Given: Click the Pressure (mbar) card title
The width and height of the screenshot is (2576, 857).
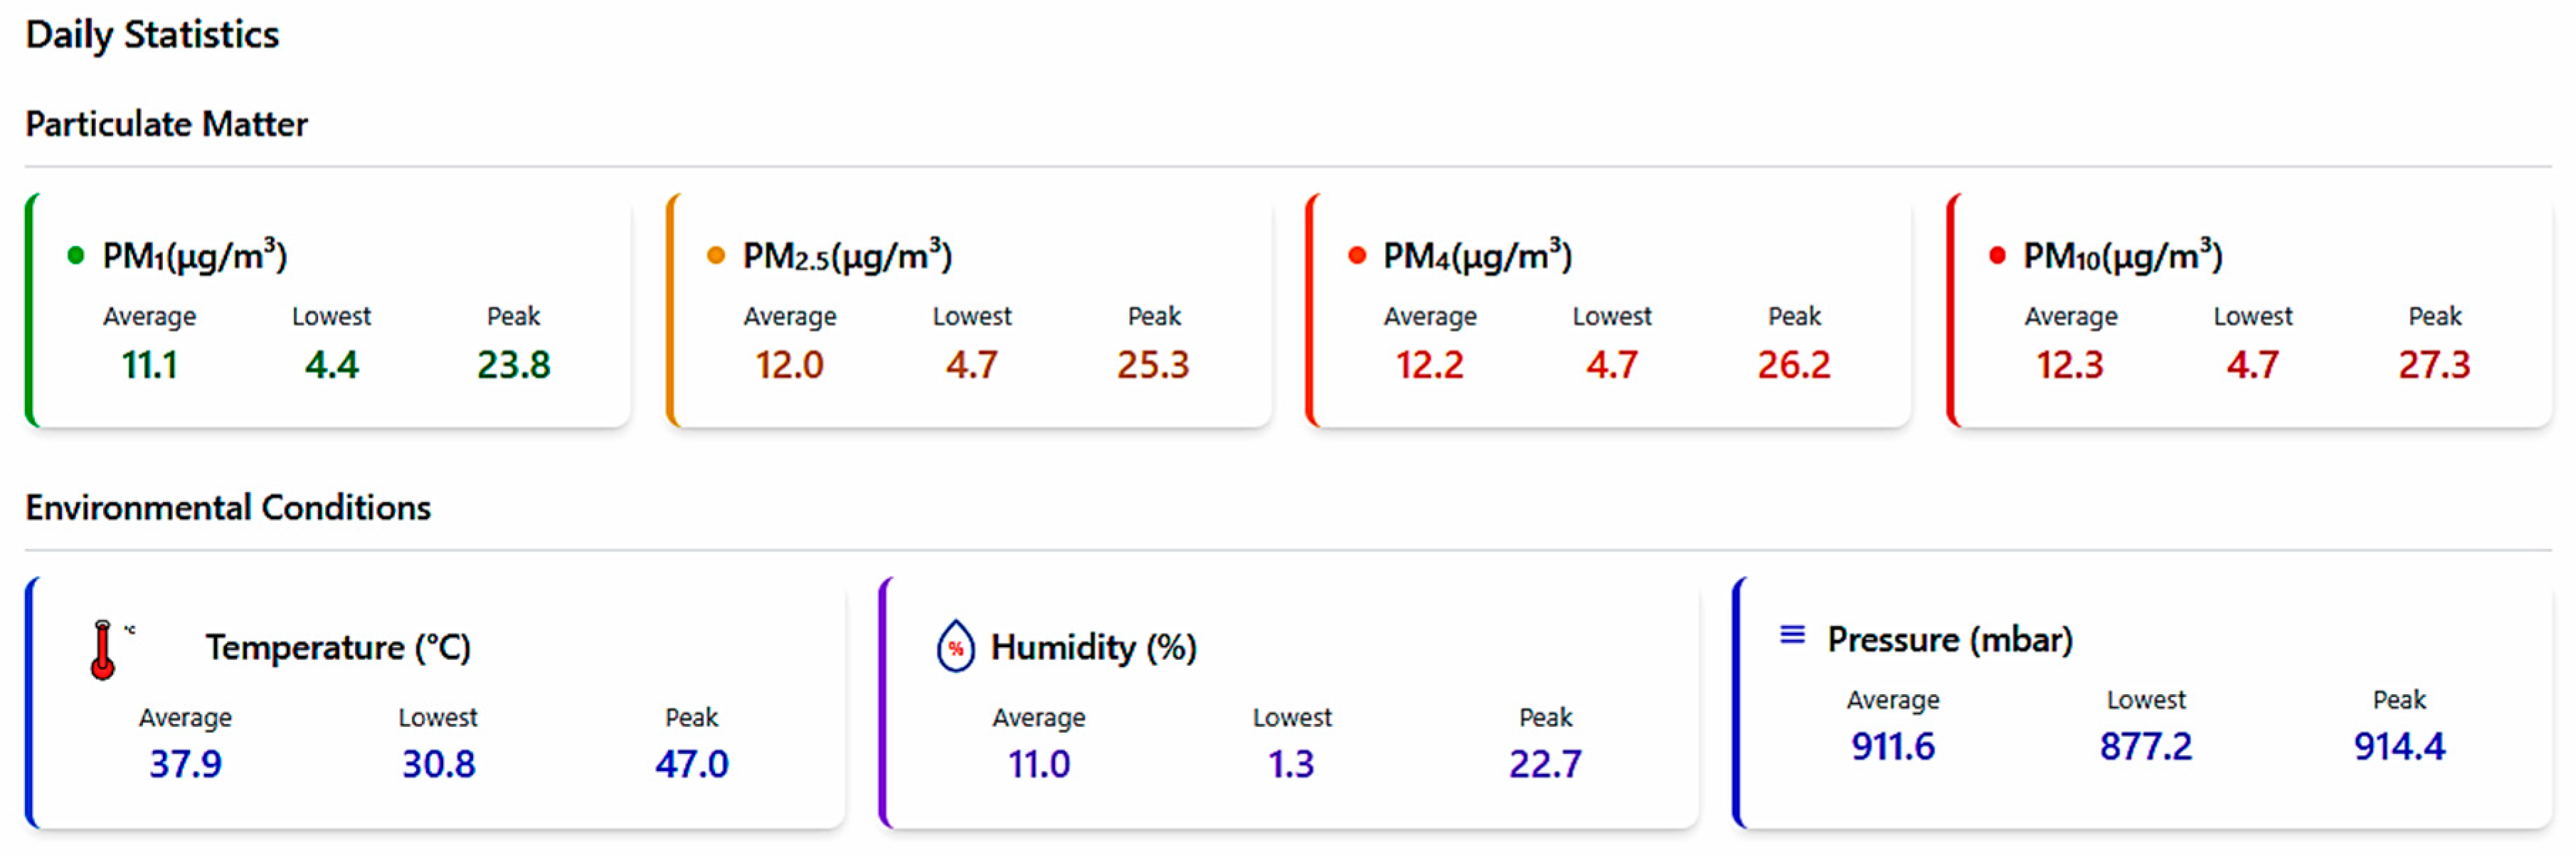Looking at the screenshot, I should (x=1950, y=640).
